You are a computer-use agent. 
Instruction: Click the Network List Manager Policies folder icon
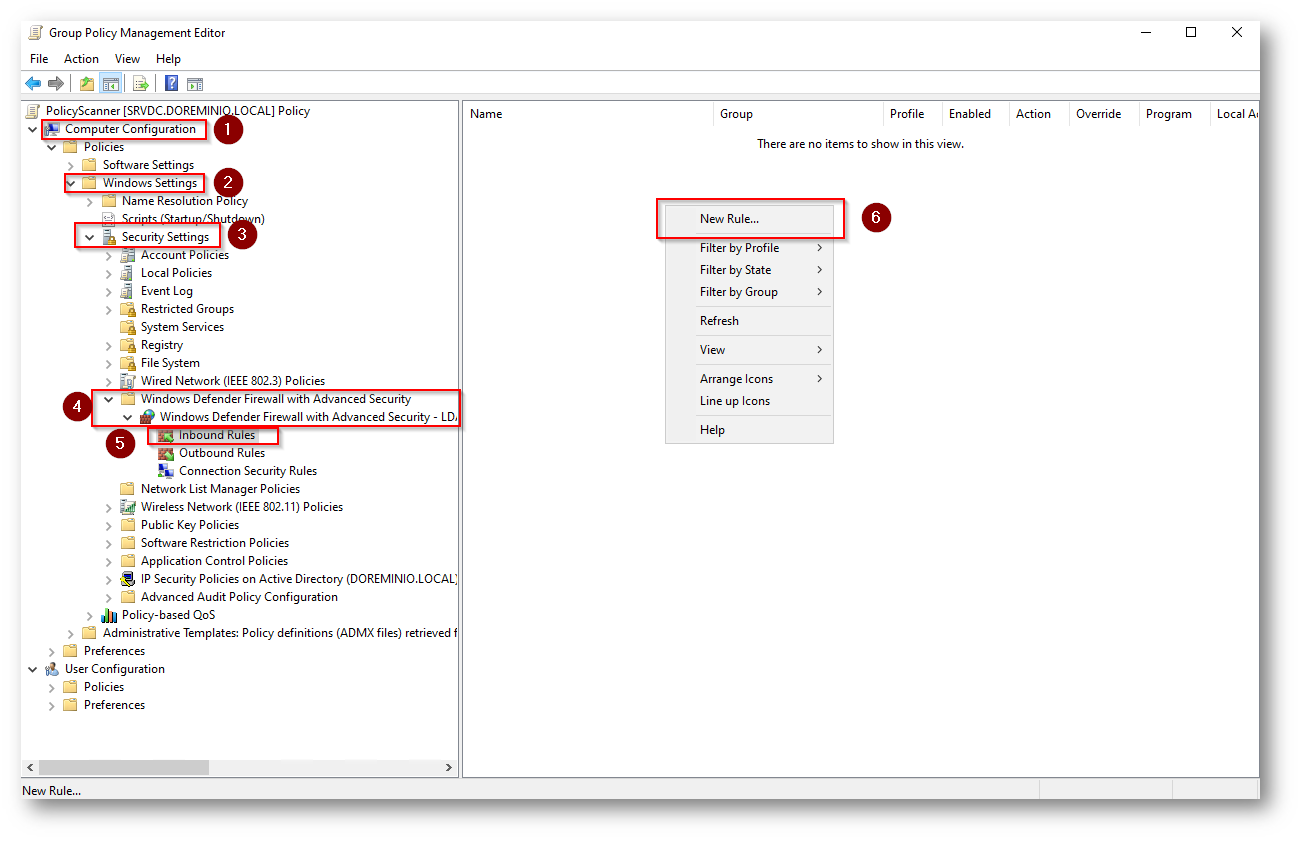click(128, 489)
